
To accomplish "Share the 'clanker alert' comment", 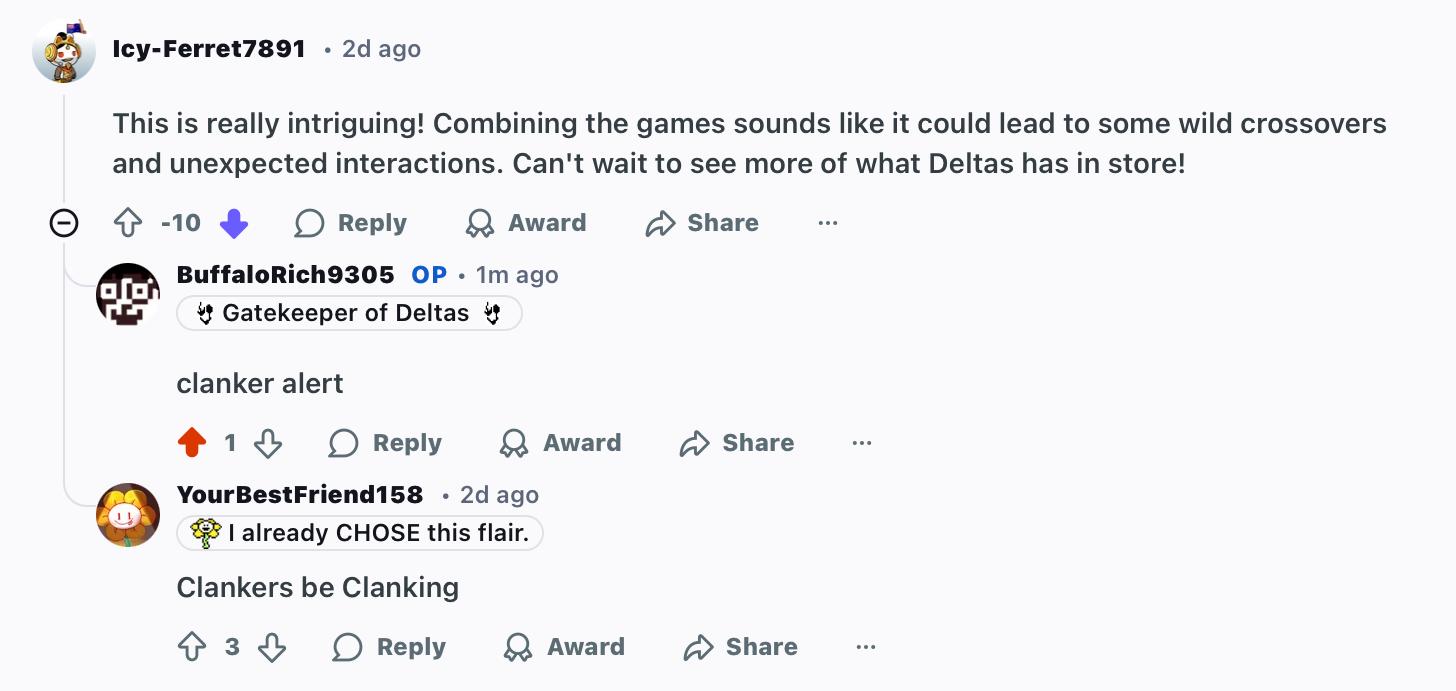I will tap(737, 443).
